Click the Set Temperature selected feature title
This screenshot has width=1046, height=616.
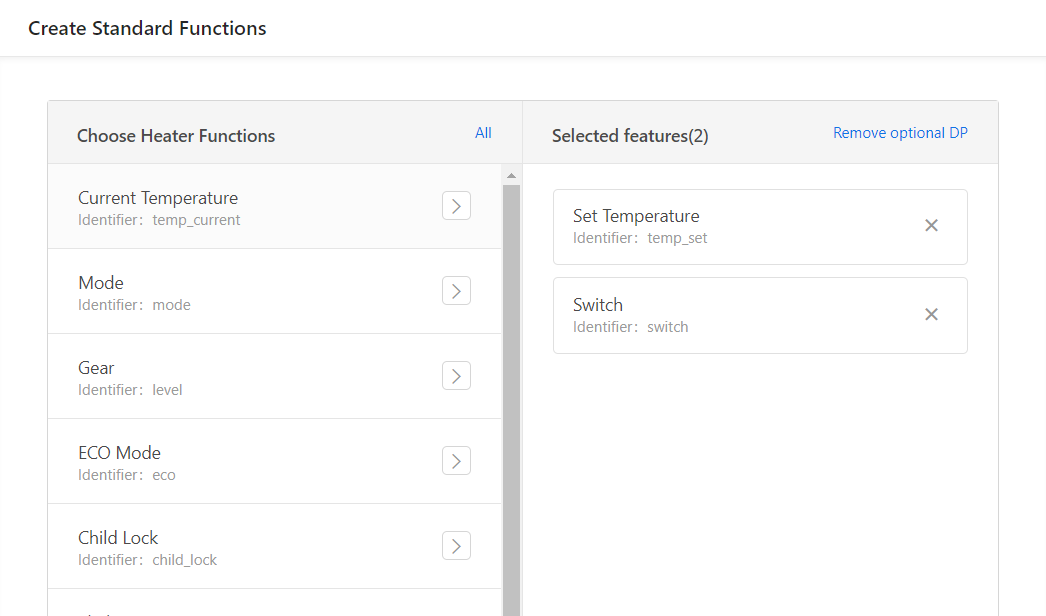tap(636, 216)
